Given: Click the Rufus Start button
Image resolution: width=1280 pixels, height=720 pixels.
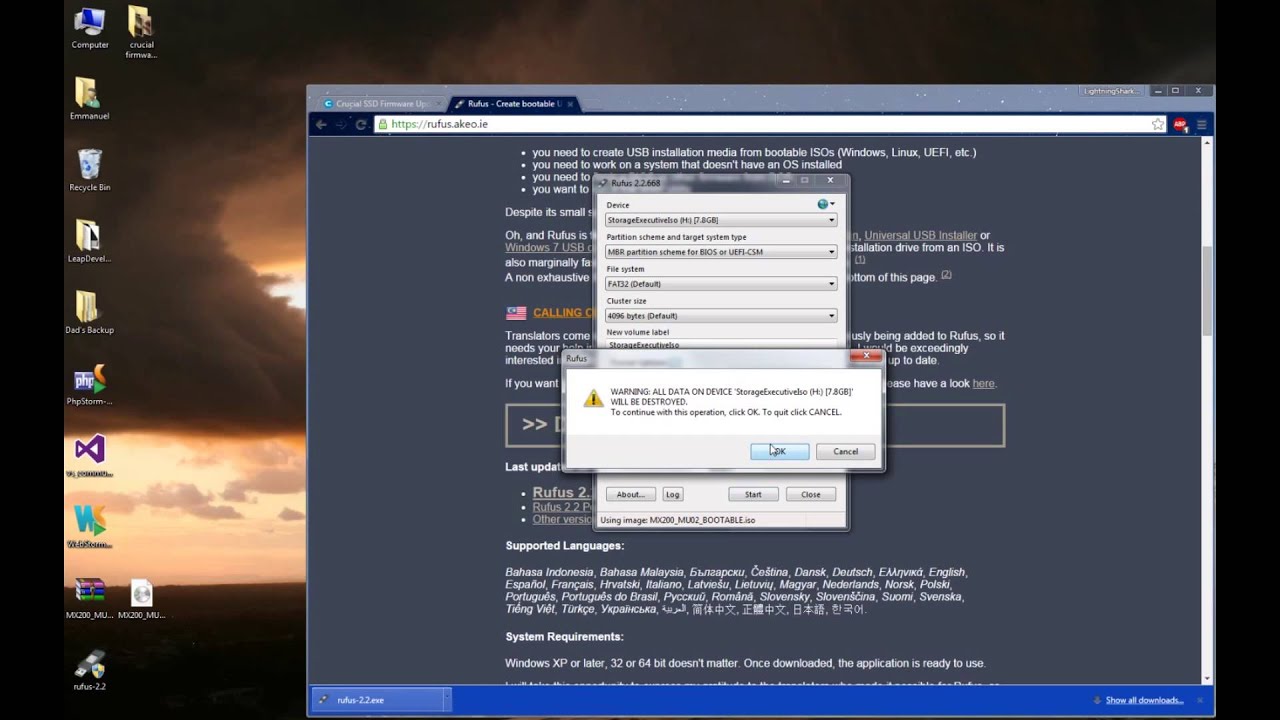Looking at the screenshot, I should pyautogui.click(x=753, y=494).
